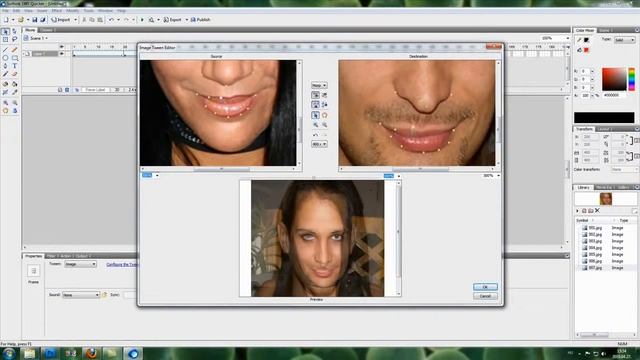Click the Configure the Tween link

coord(122,264)
